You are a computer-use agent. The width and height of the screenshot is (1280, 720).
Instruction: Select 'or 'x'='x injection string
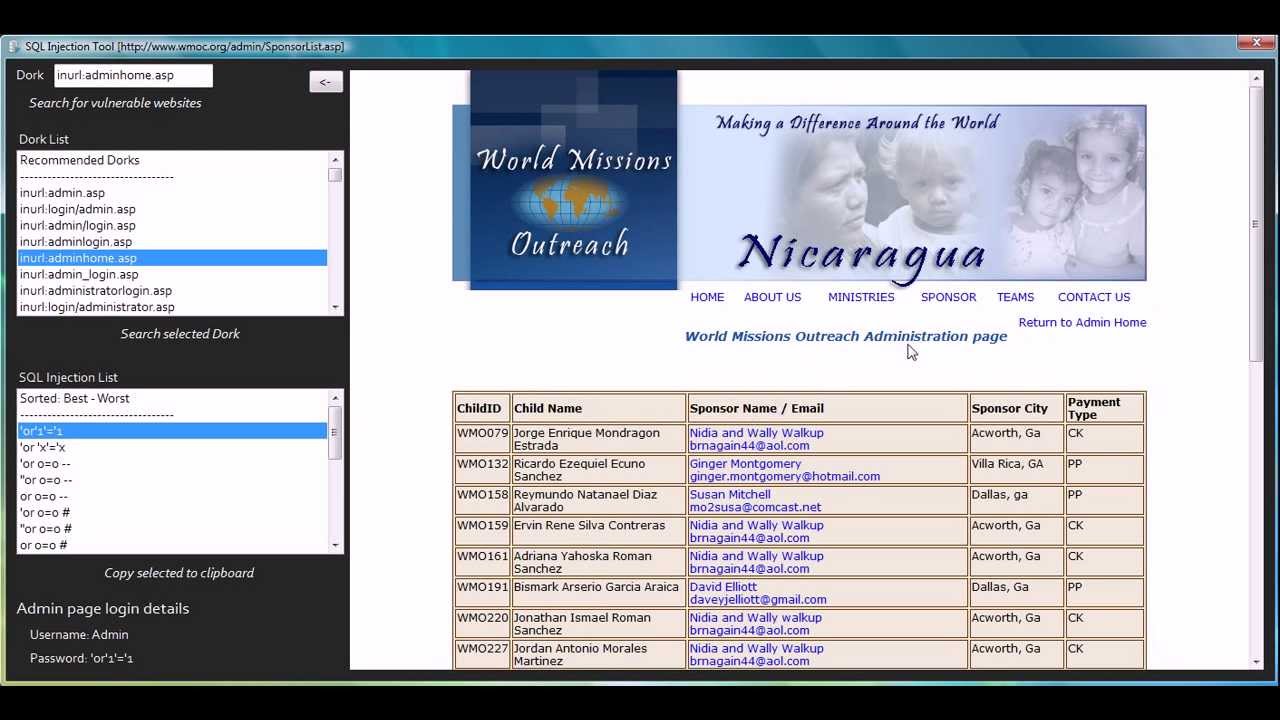172,447
